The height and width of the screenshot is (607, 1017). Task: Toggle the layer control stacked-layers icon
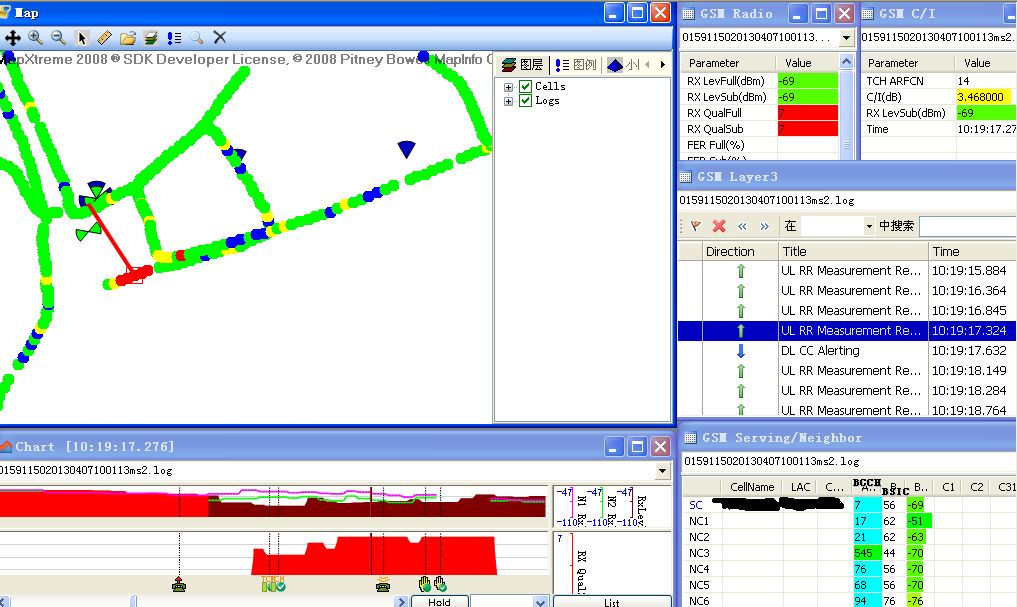(150, 38)
